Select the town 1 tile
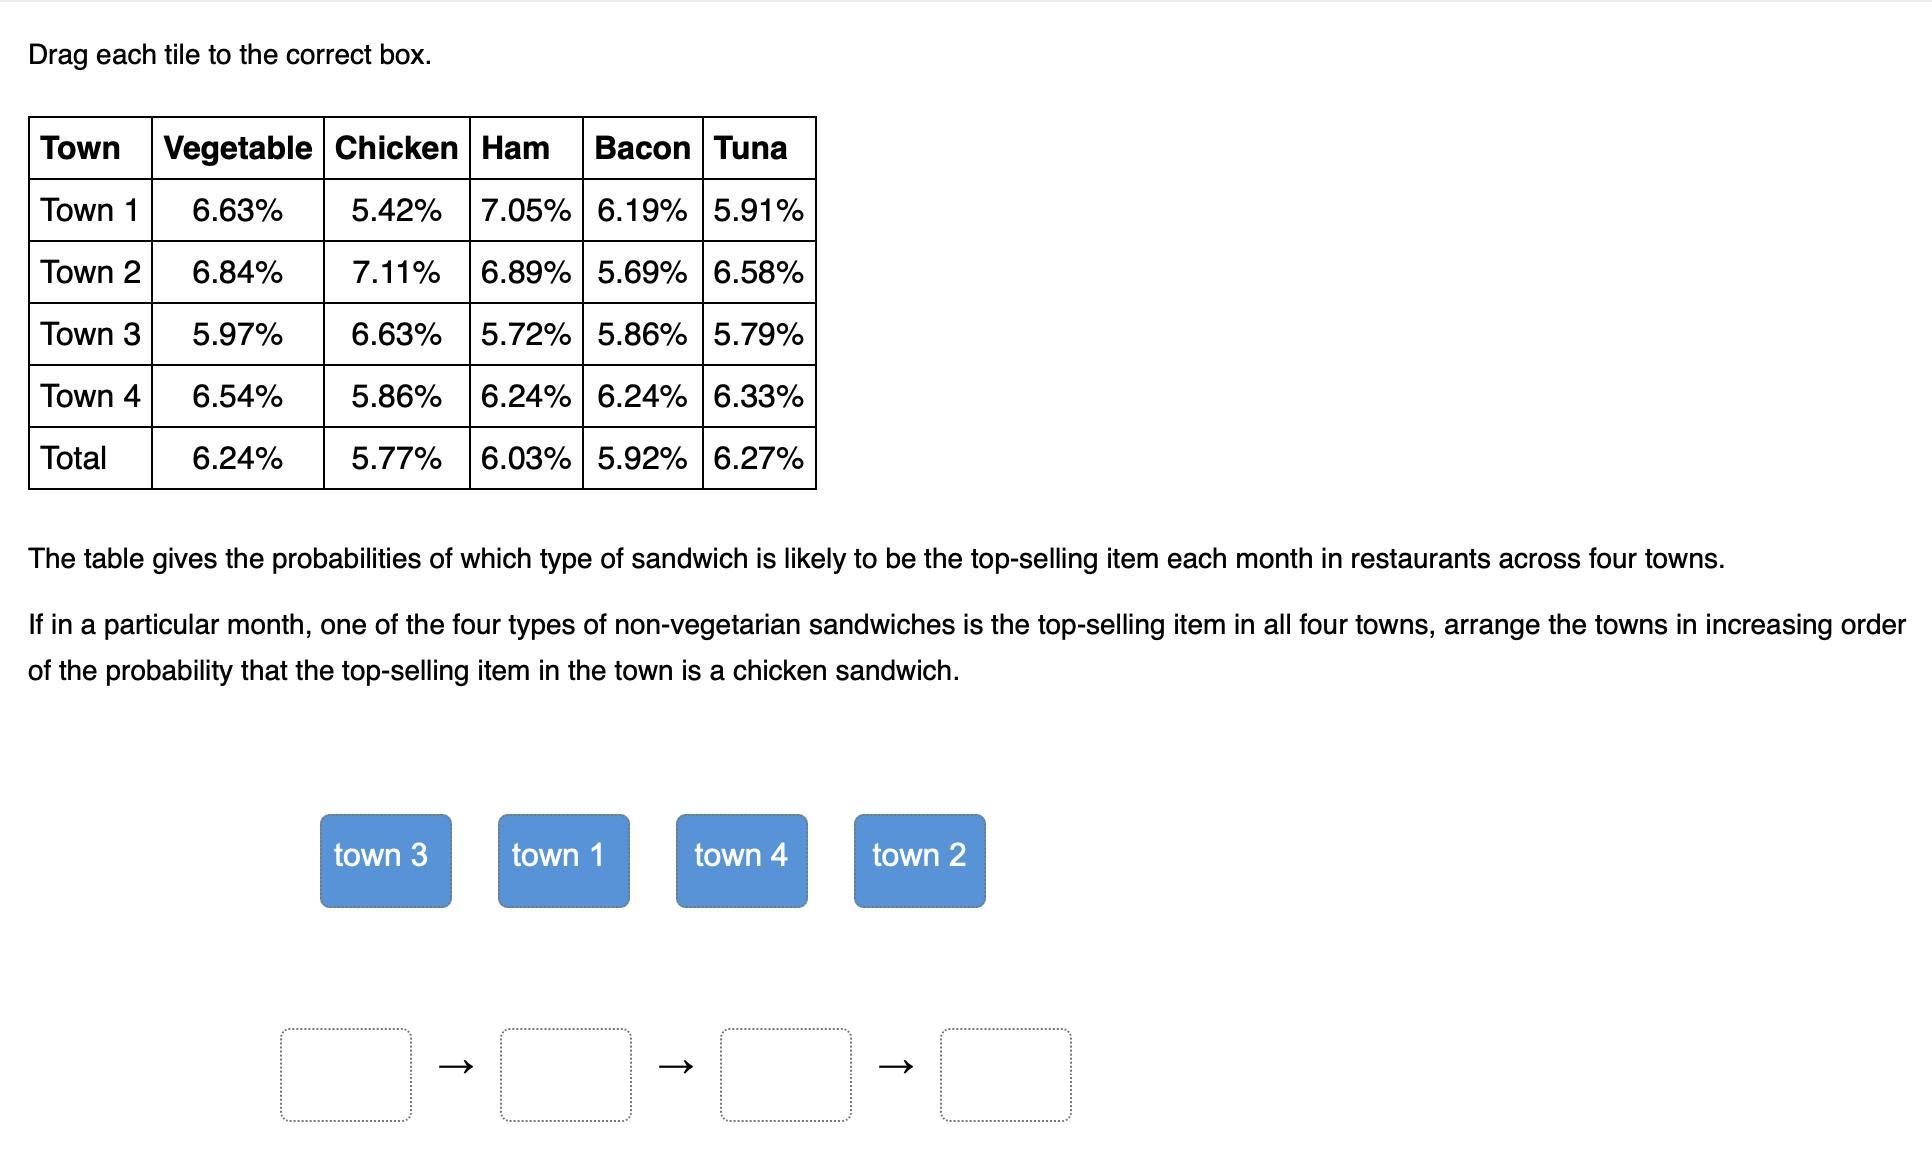 click(x=563, y=860)
